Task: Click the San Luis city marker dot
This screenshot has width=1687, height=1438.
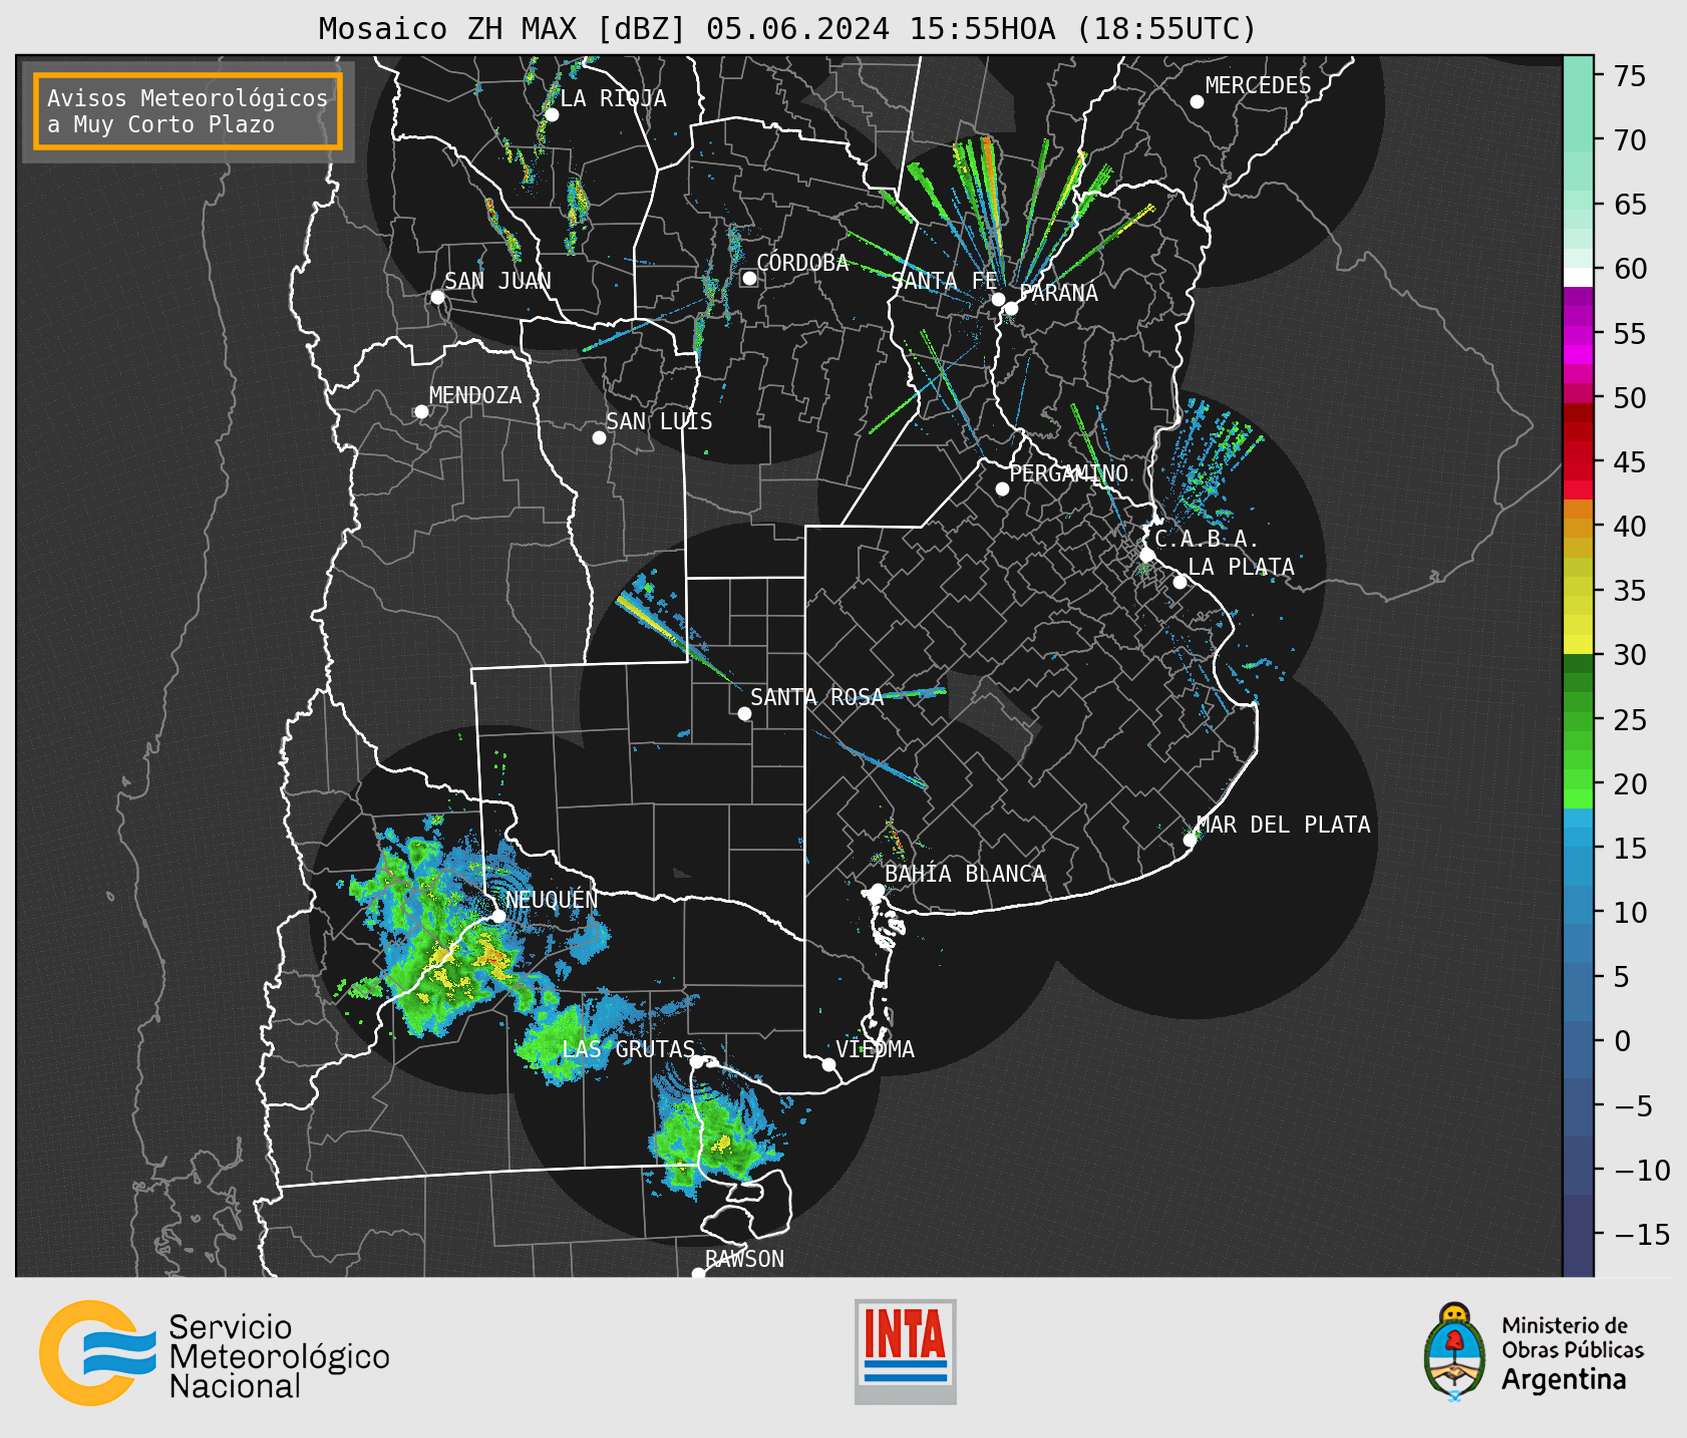Action: point(599,438)
